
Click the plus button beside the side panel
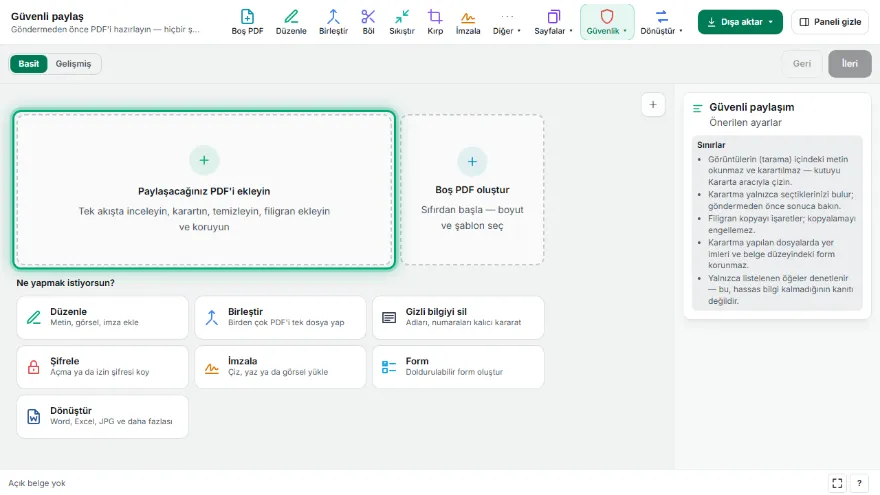click(653, 104)
